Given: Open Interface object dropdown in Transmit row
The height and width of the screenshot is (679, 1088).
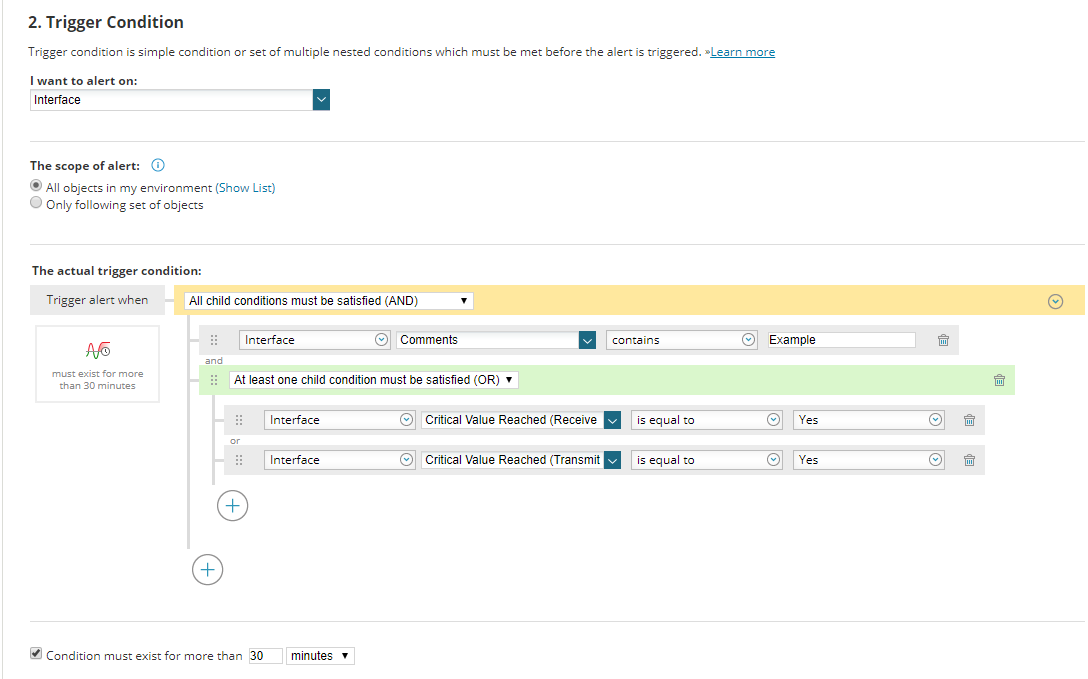Looking at the screenshot, I should [x=339, y=460].
